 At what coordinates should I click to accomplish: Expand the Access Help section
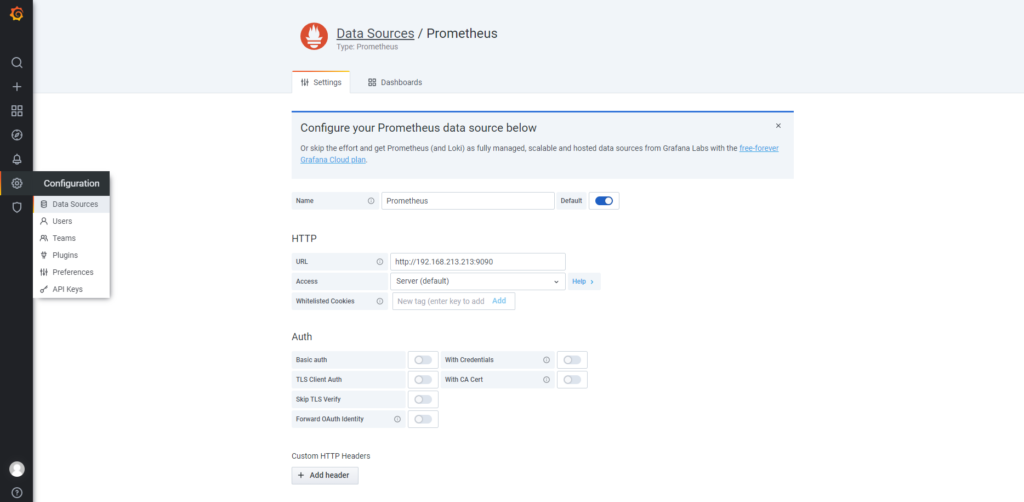pos(584,282)
